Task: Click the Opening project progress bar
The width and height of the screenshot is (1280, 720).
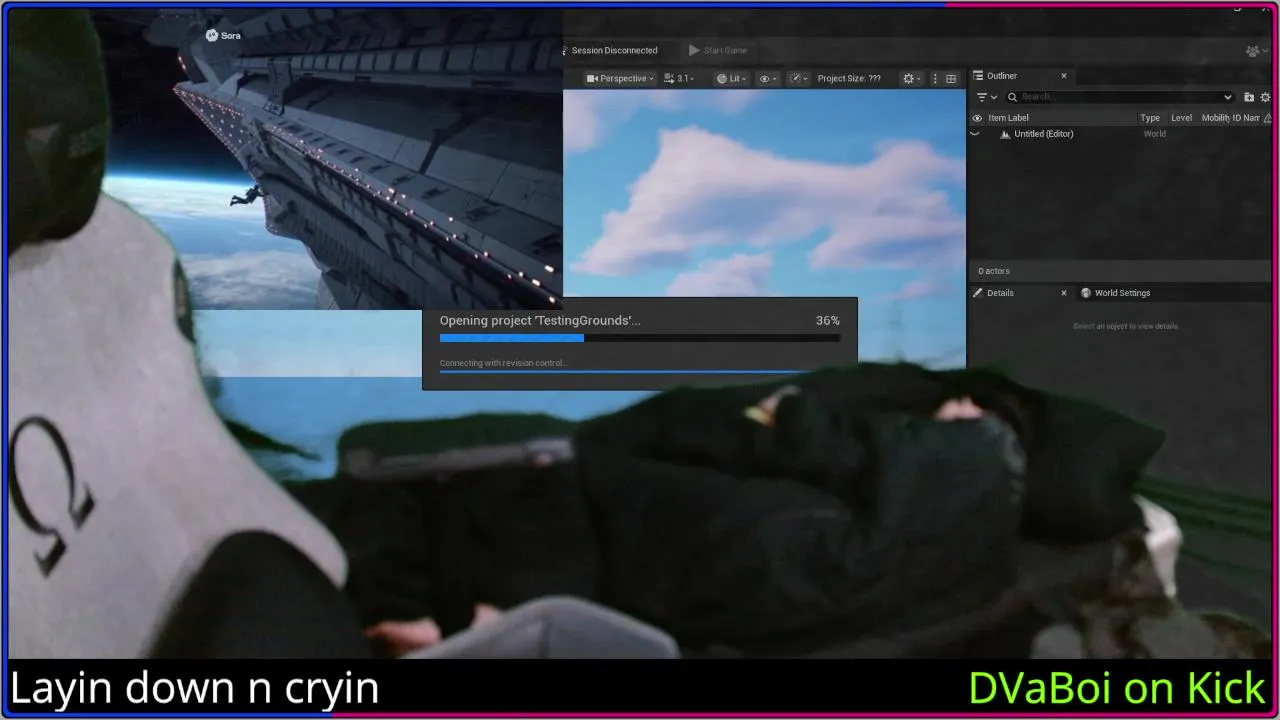Action: (640, 338)
